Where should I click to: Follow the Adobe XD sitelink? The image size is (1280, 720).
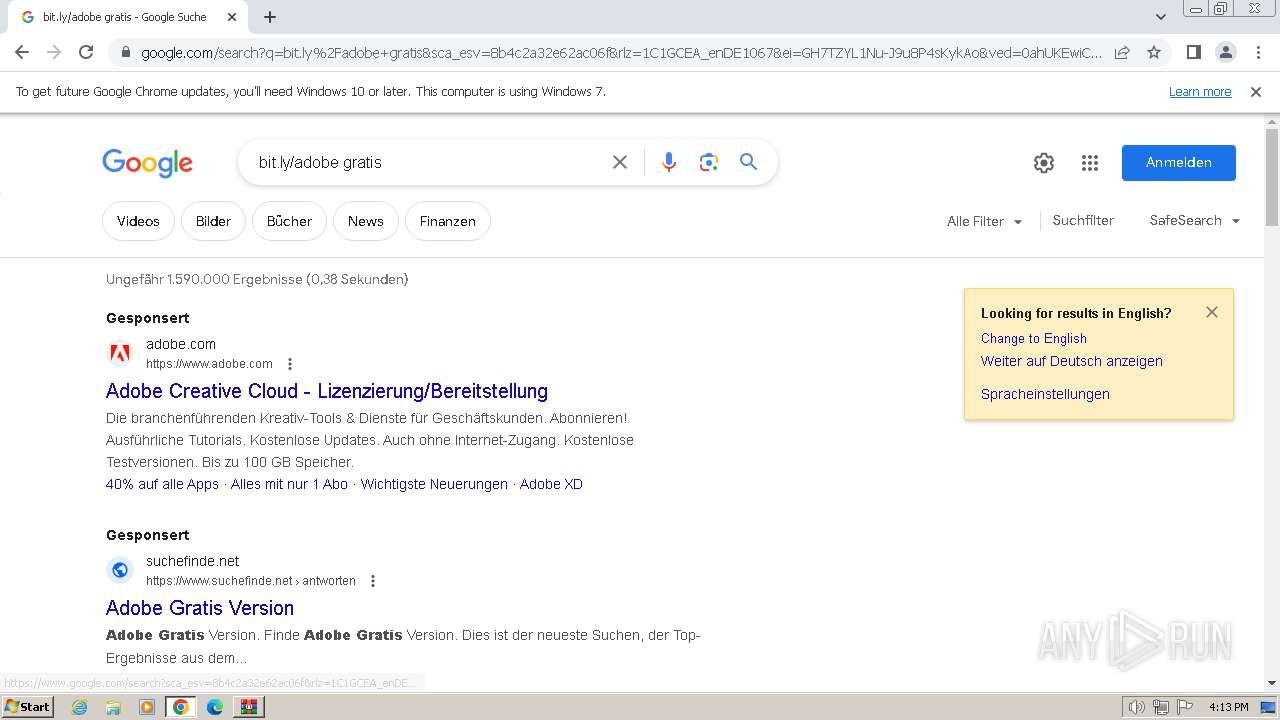(x=551, y=484)
